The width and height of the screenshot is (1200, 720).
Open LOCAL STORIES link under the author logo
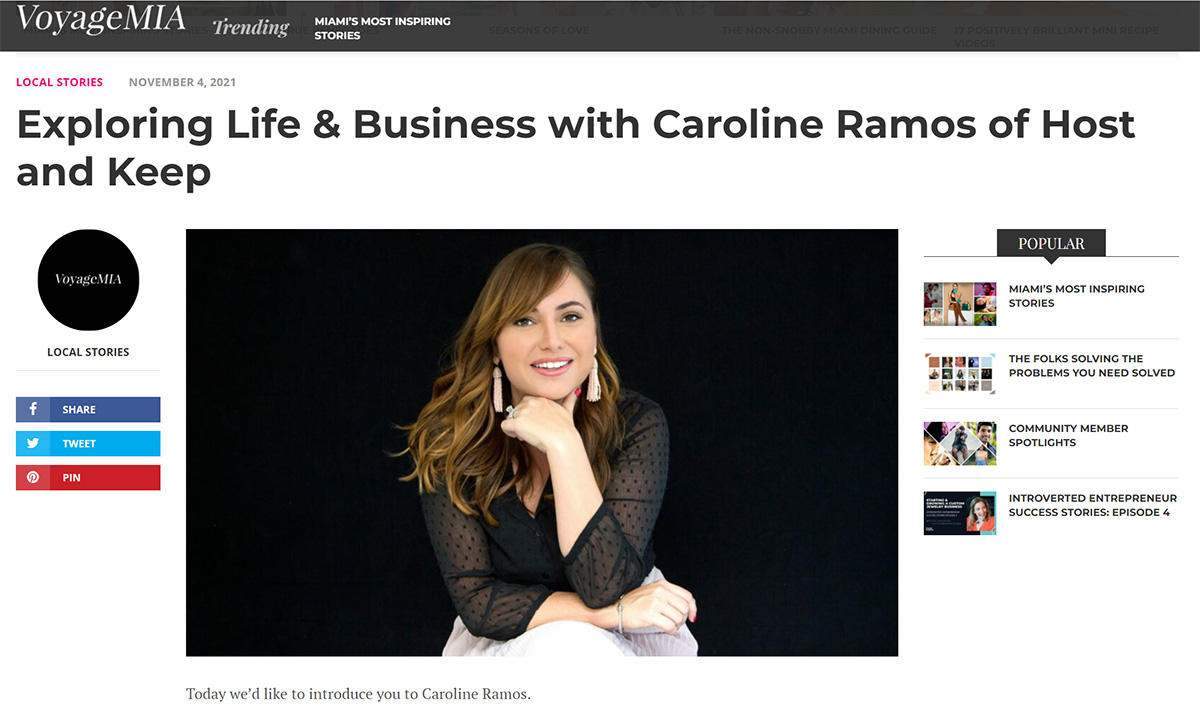[x=88, y=352]
